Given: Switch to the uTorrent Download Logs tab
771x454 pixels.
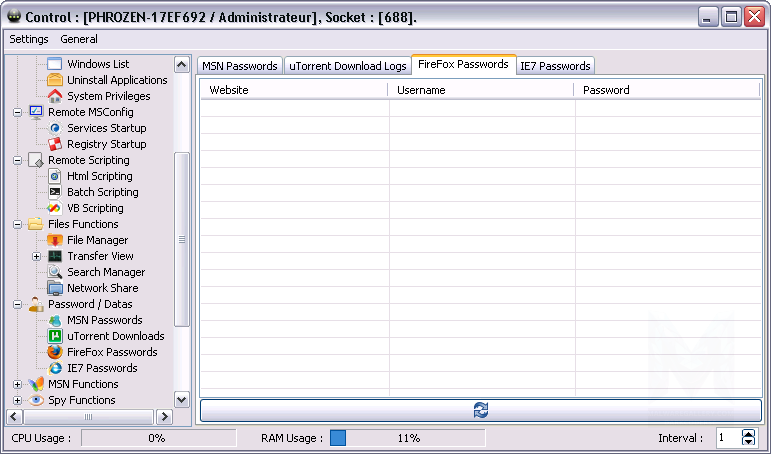Looking at the screenshot, I should (347, 66).
